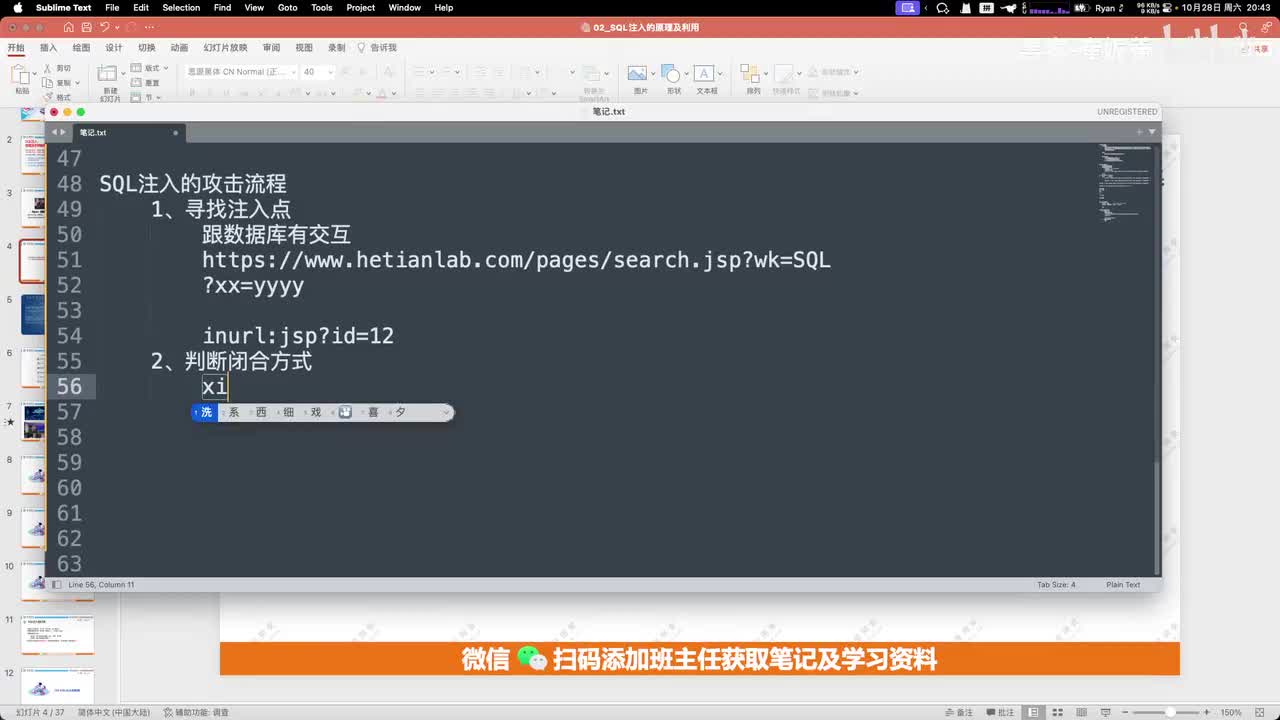This screenshot has height=720, width=1280.
Task: Open the font name dropdown
Action: click(x=294, y=72)
